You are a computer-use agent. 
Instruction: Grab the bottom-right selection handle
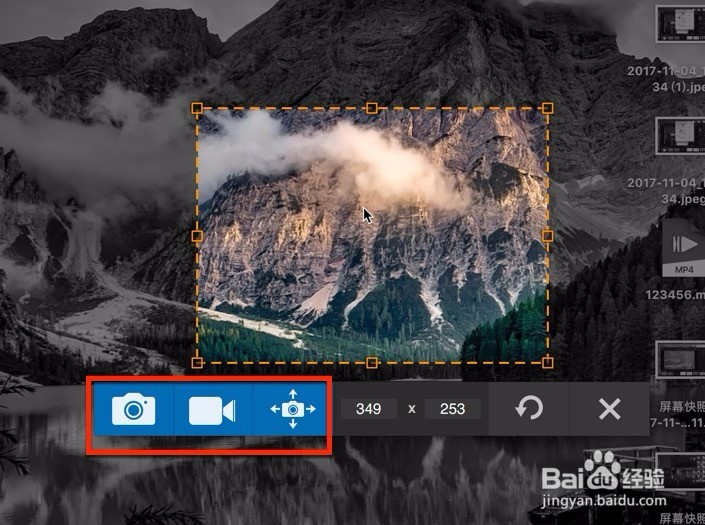point(547,362)
